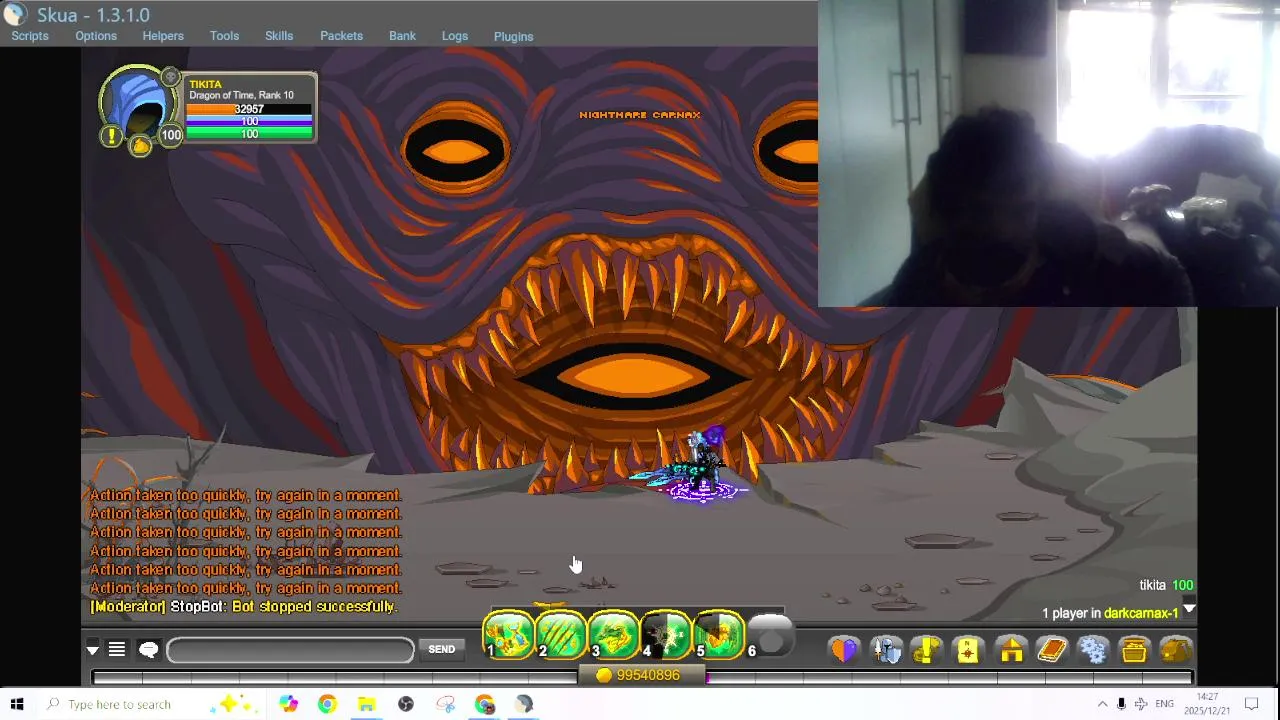This screenshot has height=720, width=1280.
Task: Open the Tools menu
Action: (x=224, y=36)
